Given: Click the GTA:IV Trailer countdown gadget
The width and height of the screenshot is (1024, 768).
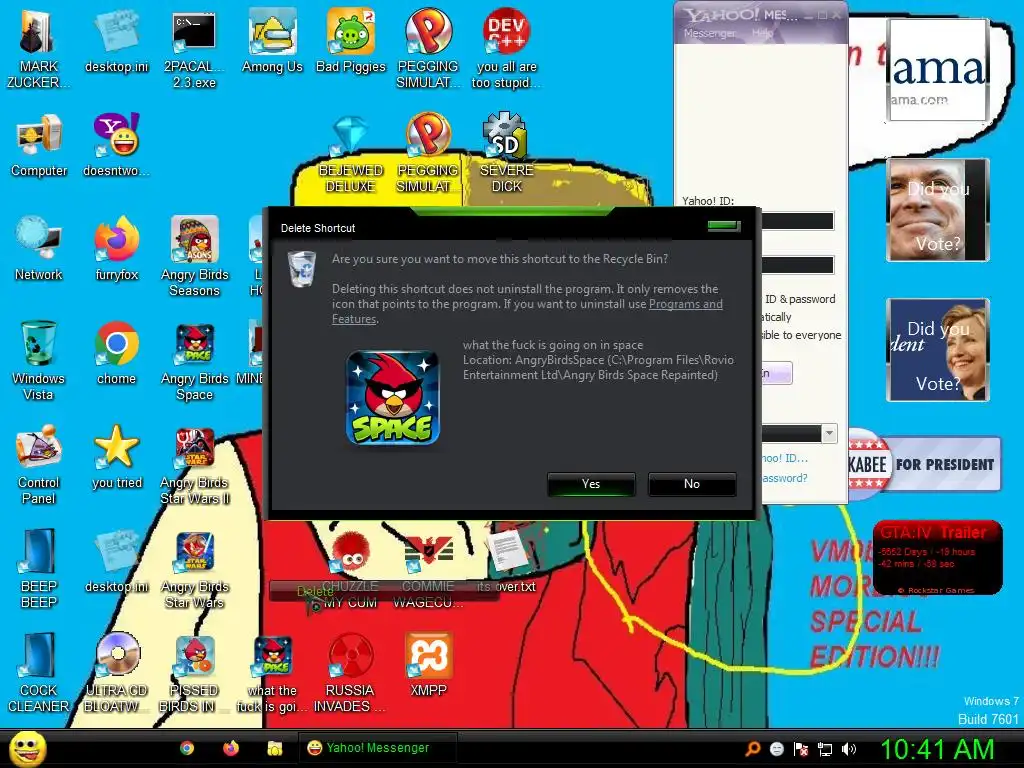Looking at the screenshot, I should (x=937, y=558).
